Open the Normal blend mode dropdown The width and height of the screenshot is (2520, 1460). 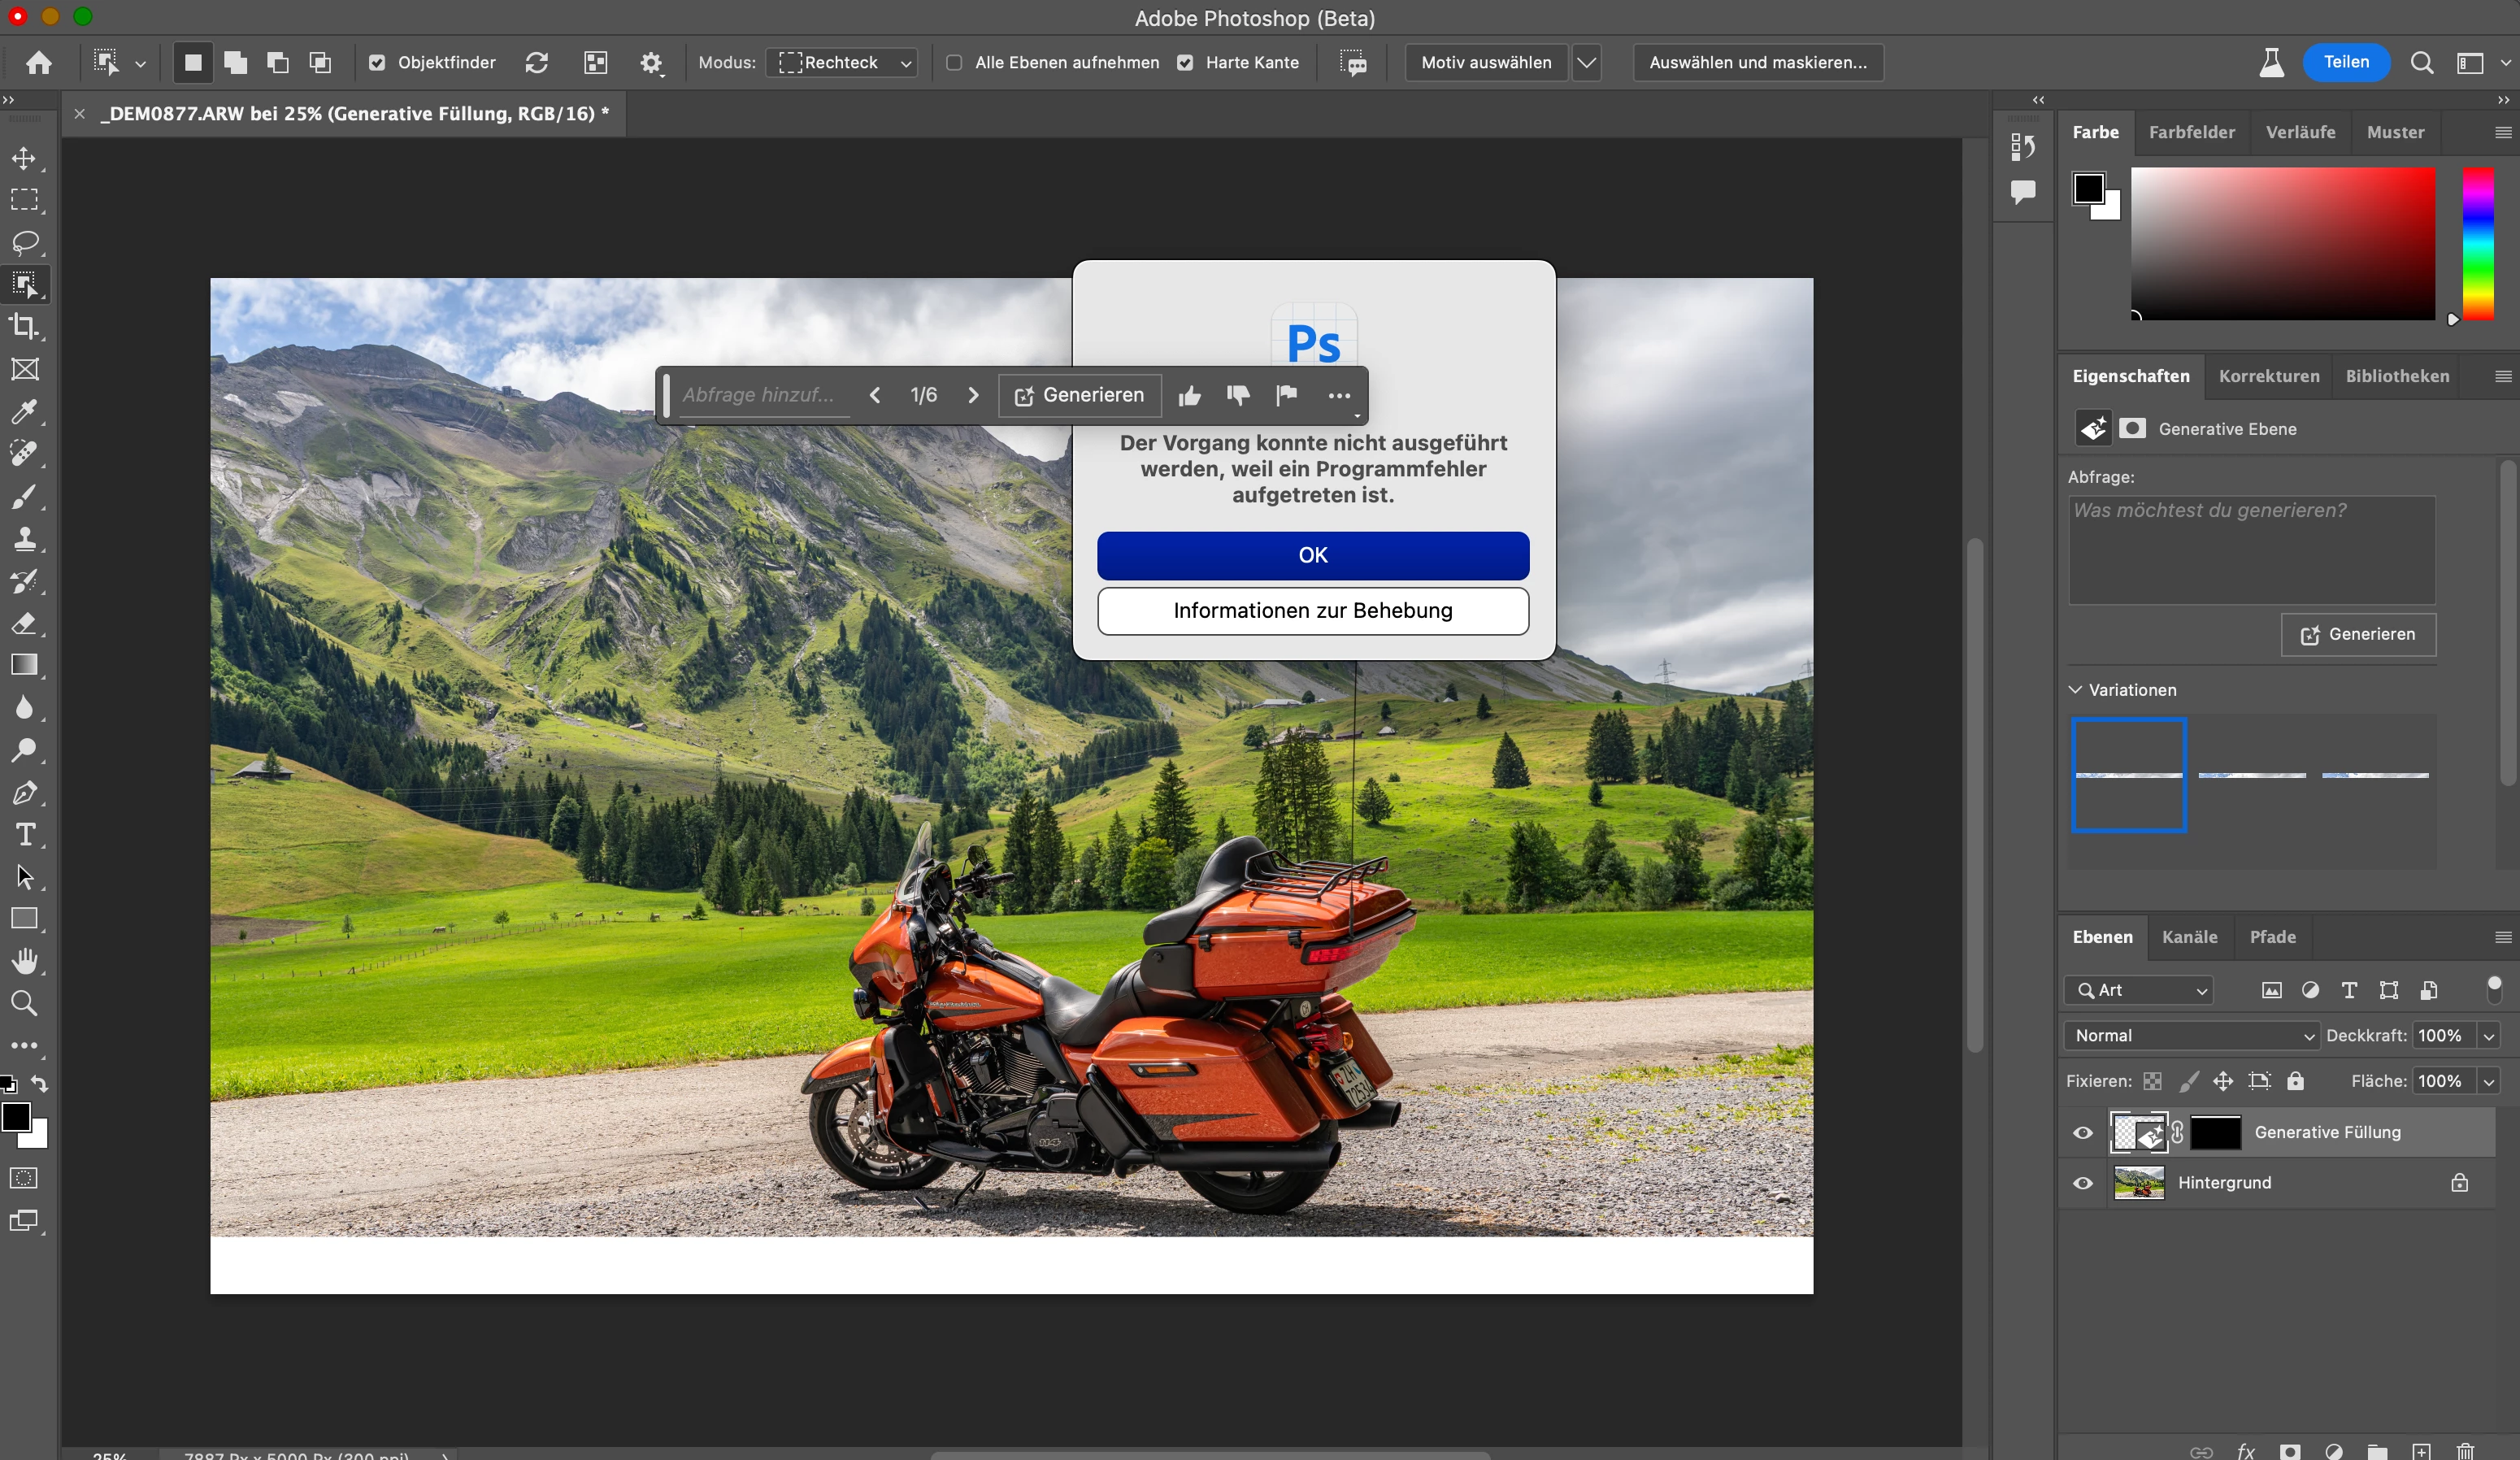[x=2190, y=1036]
